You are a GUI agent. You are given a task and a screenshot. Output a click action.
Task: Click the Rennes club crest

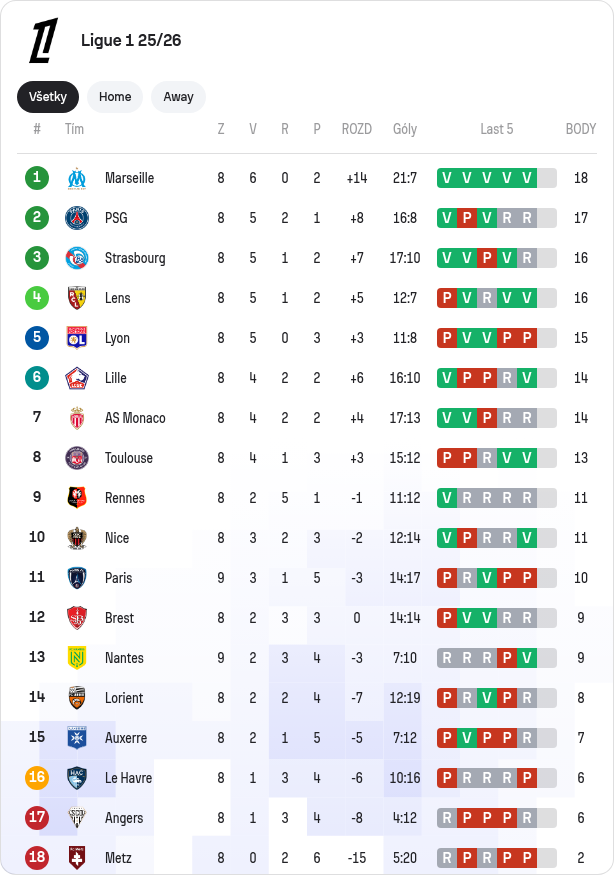(77, 498)
